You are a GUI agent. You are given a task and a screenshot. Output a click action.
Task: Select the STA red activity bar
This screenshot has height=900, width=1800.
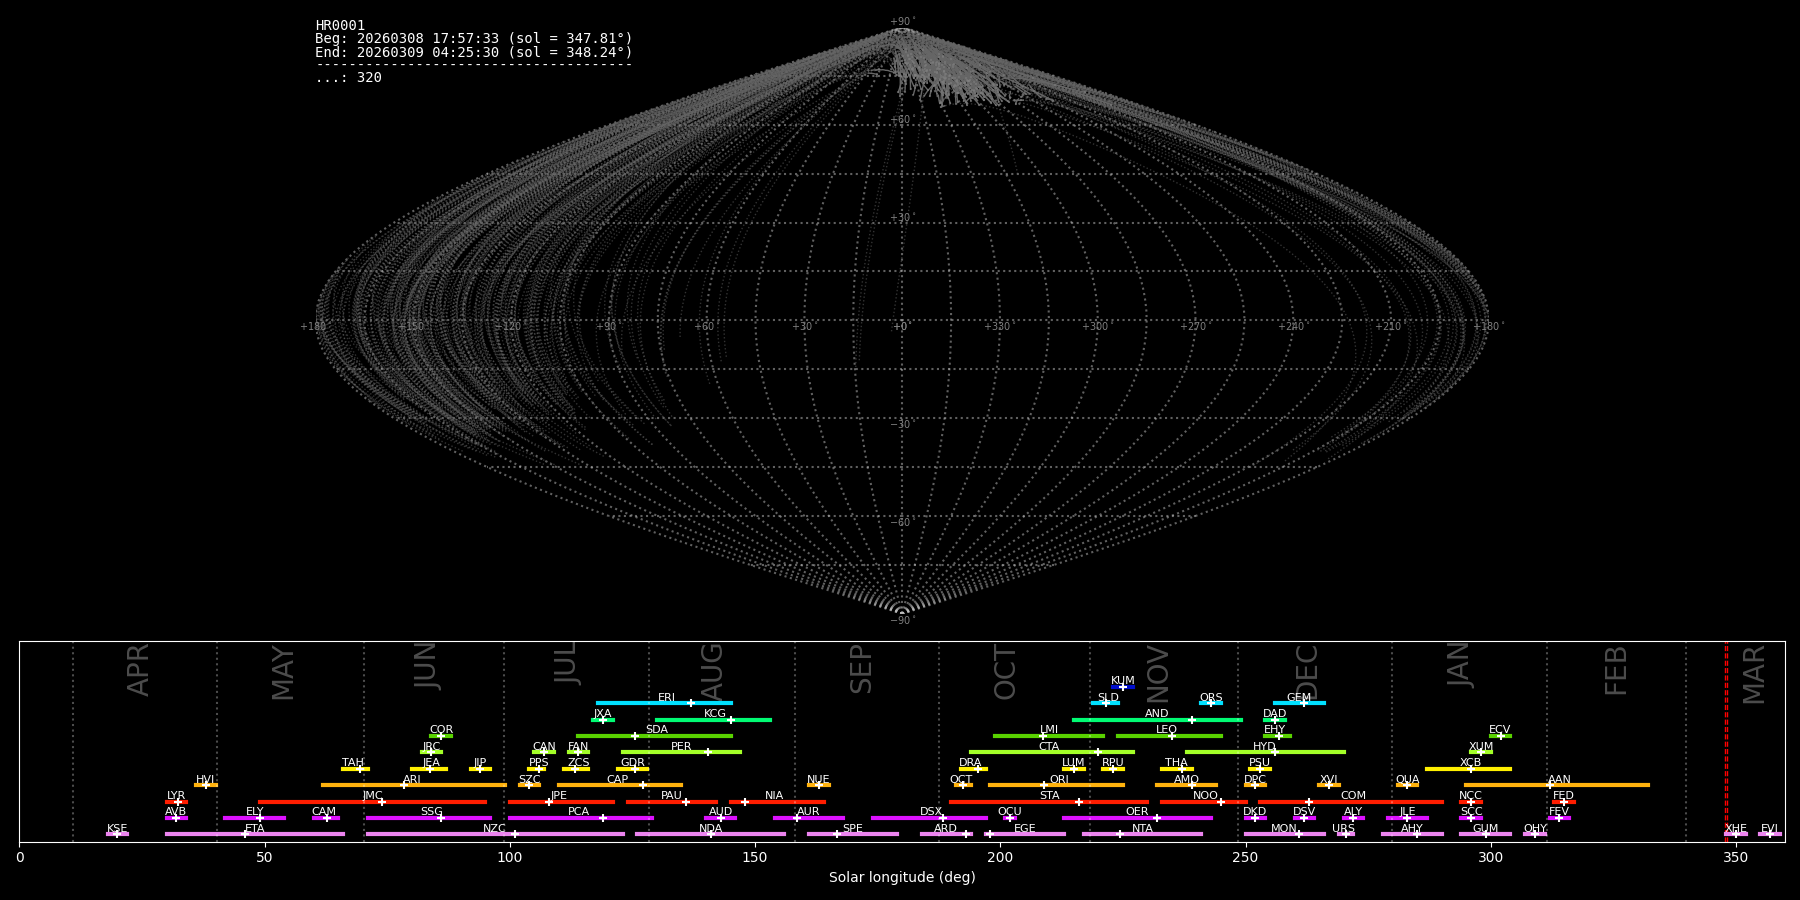(x=1049, y=802)
